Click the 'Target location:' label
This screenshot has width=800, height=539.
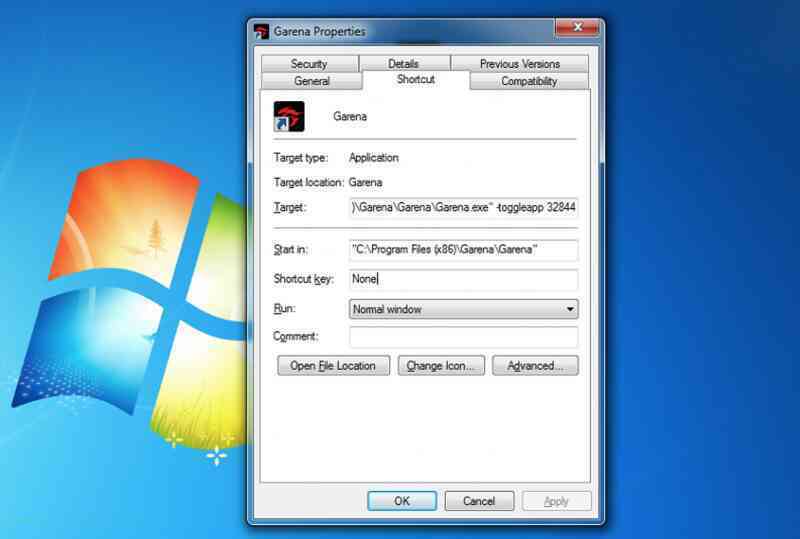tap(309, 182)
